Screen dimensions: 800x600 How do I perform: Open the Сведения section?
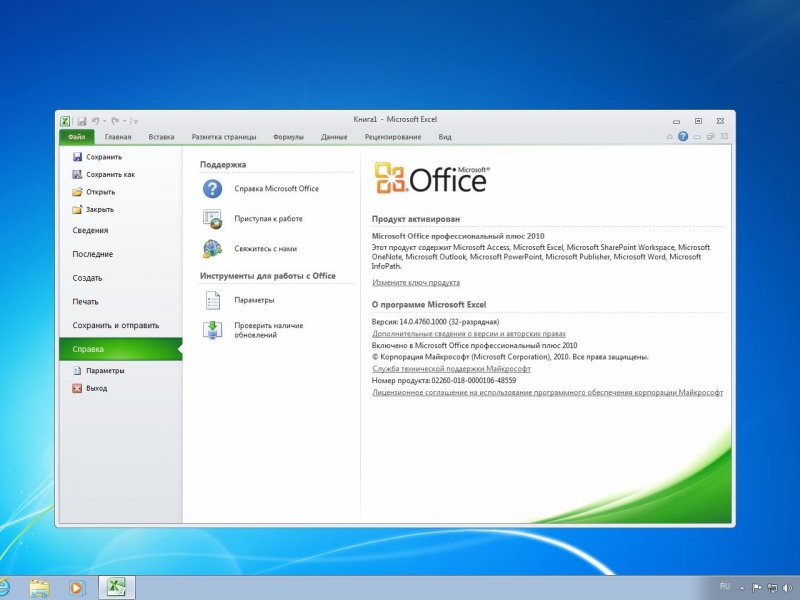tap(90, 231)
